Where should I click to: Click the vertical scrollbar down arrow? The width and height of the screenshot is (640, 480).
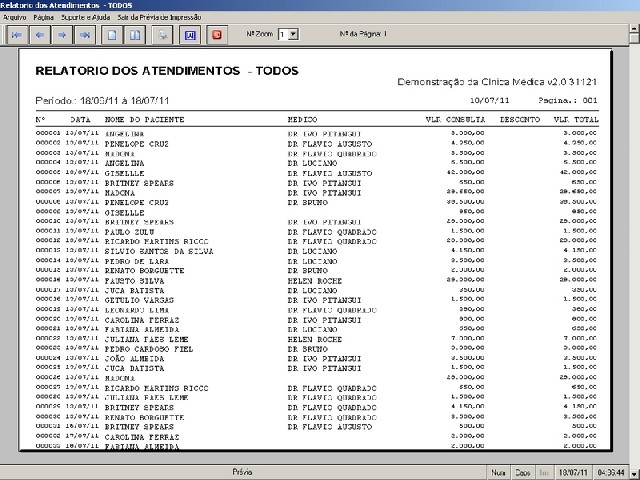[x=635, y=473]
